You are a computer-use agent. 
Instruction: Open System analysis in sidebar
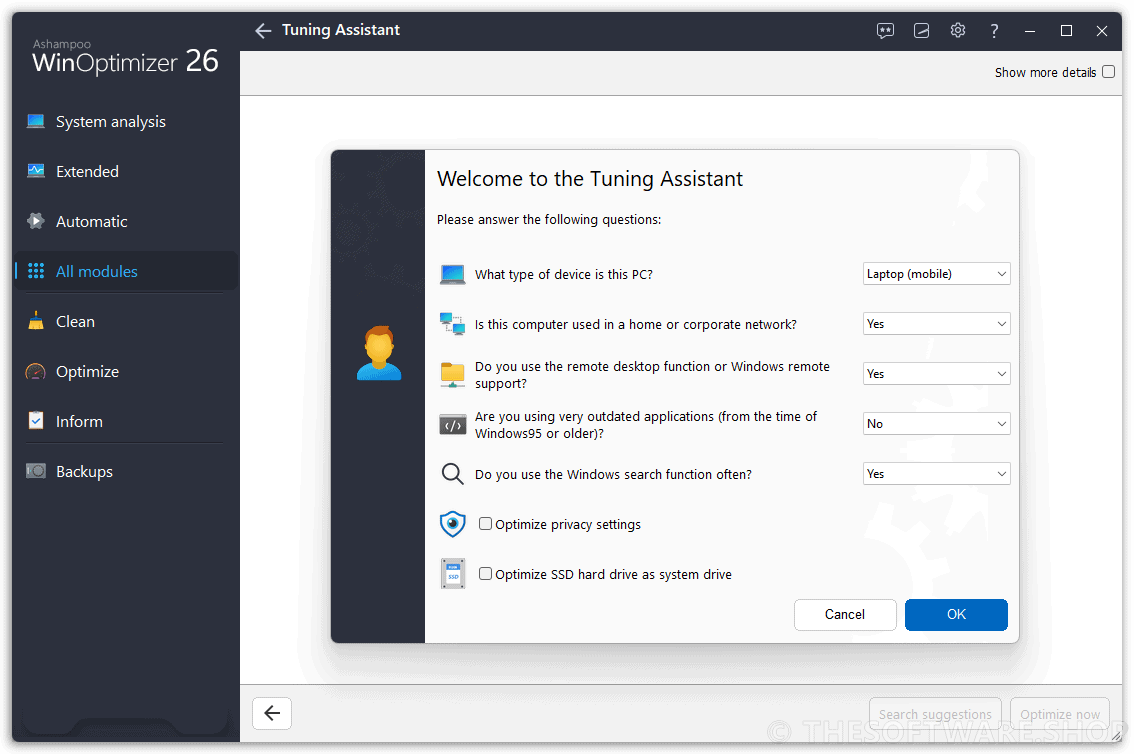pos(126,121)
